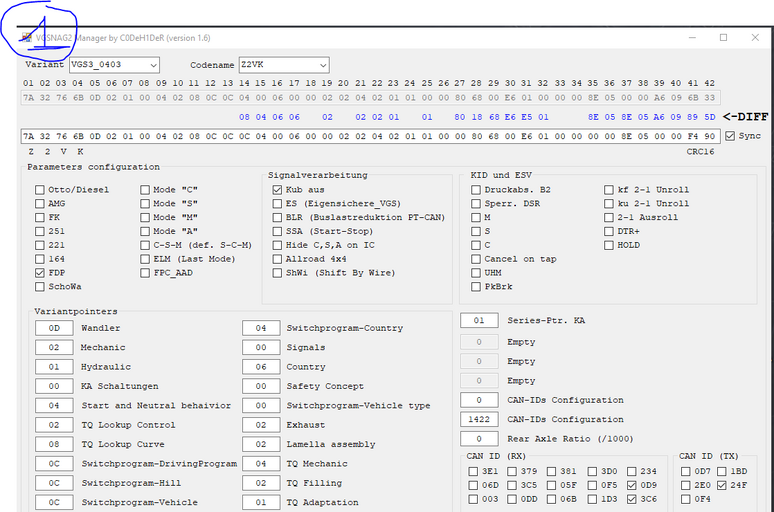Maximize the VGSNAG2 Manager window
The height and width of the screenshot is (512, 774).
click(723, 38)
